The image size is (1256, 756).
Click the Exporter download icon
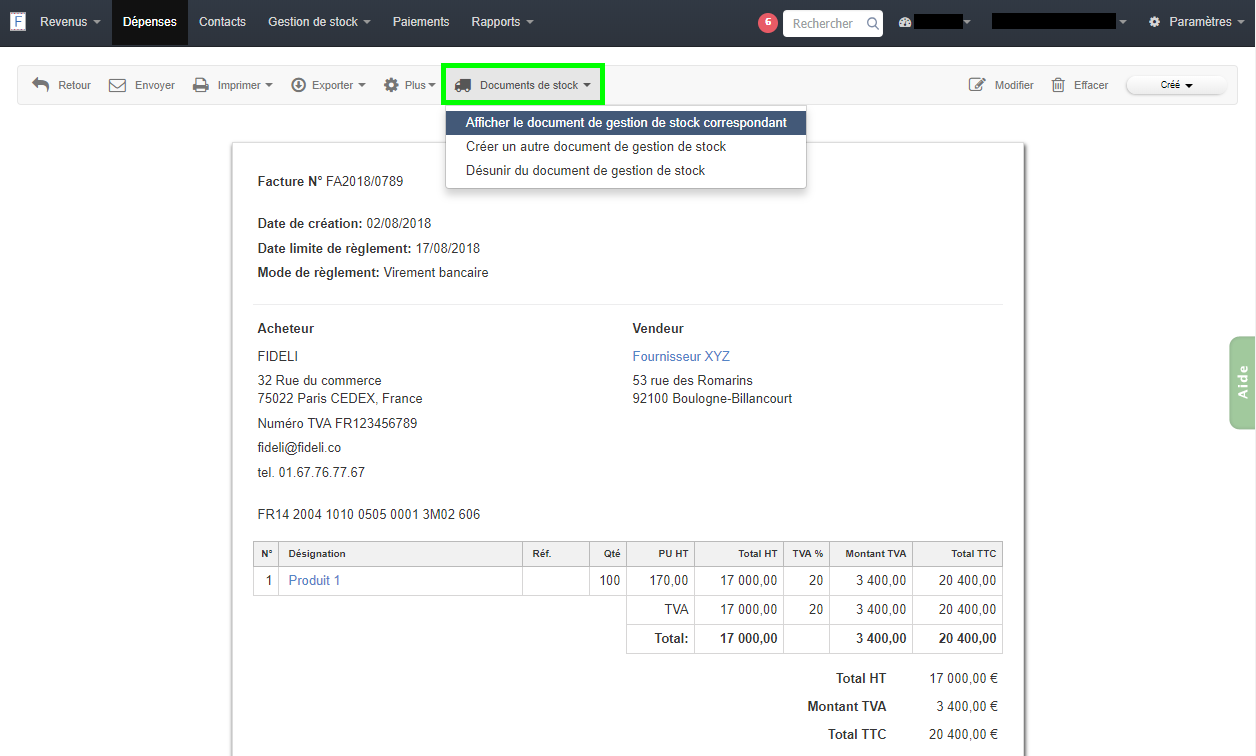tap(297, 84)
